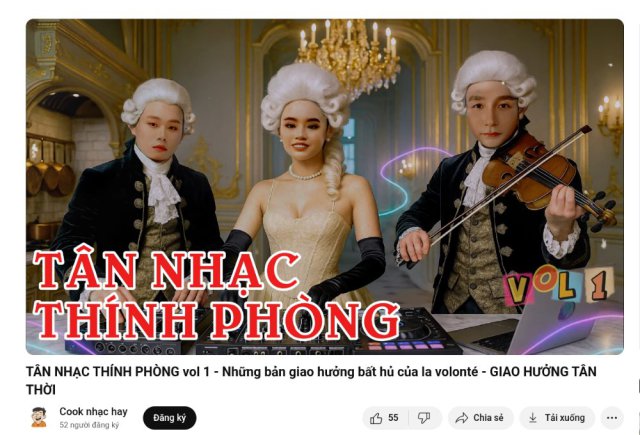Click the 52 người đăng ký subscriber text

89,425
